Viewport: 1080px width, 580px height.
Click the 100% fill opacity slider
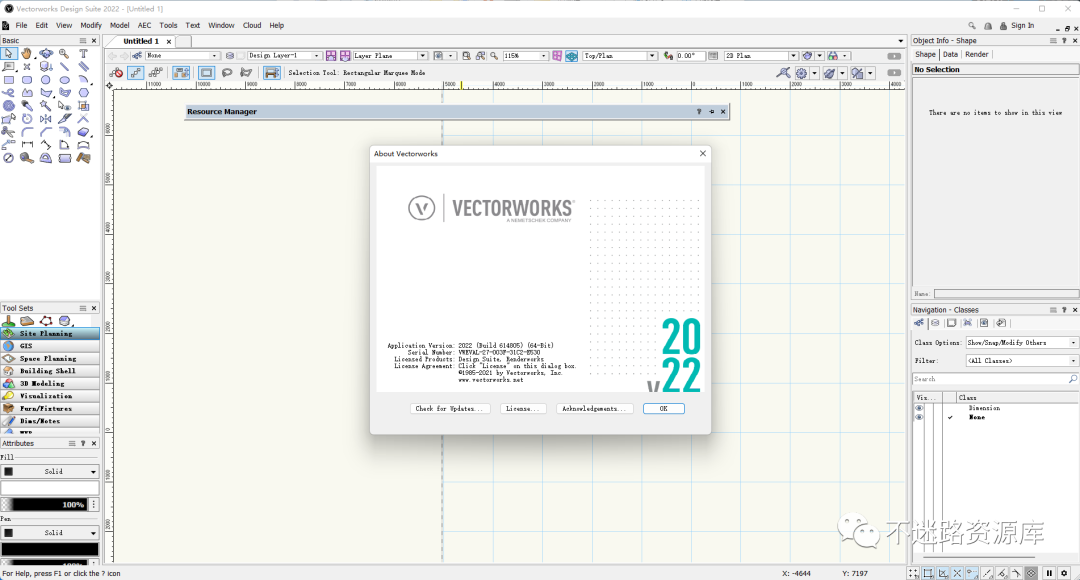[x=45, y=505]
